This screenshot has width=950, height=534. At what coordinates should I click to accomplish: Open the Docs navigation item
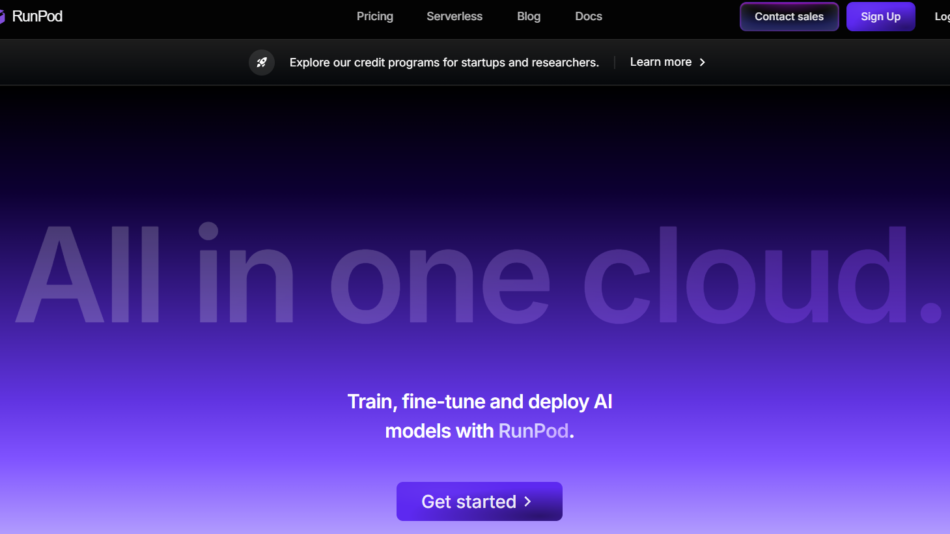[x=588, y=16]
